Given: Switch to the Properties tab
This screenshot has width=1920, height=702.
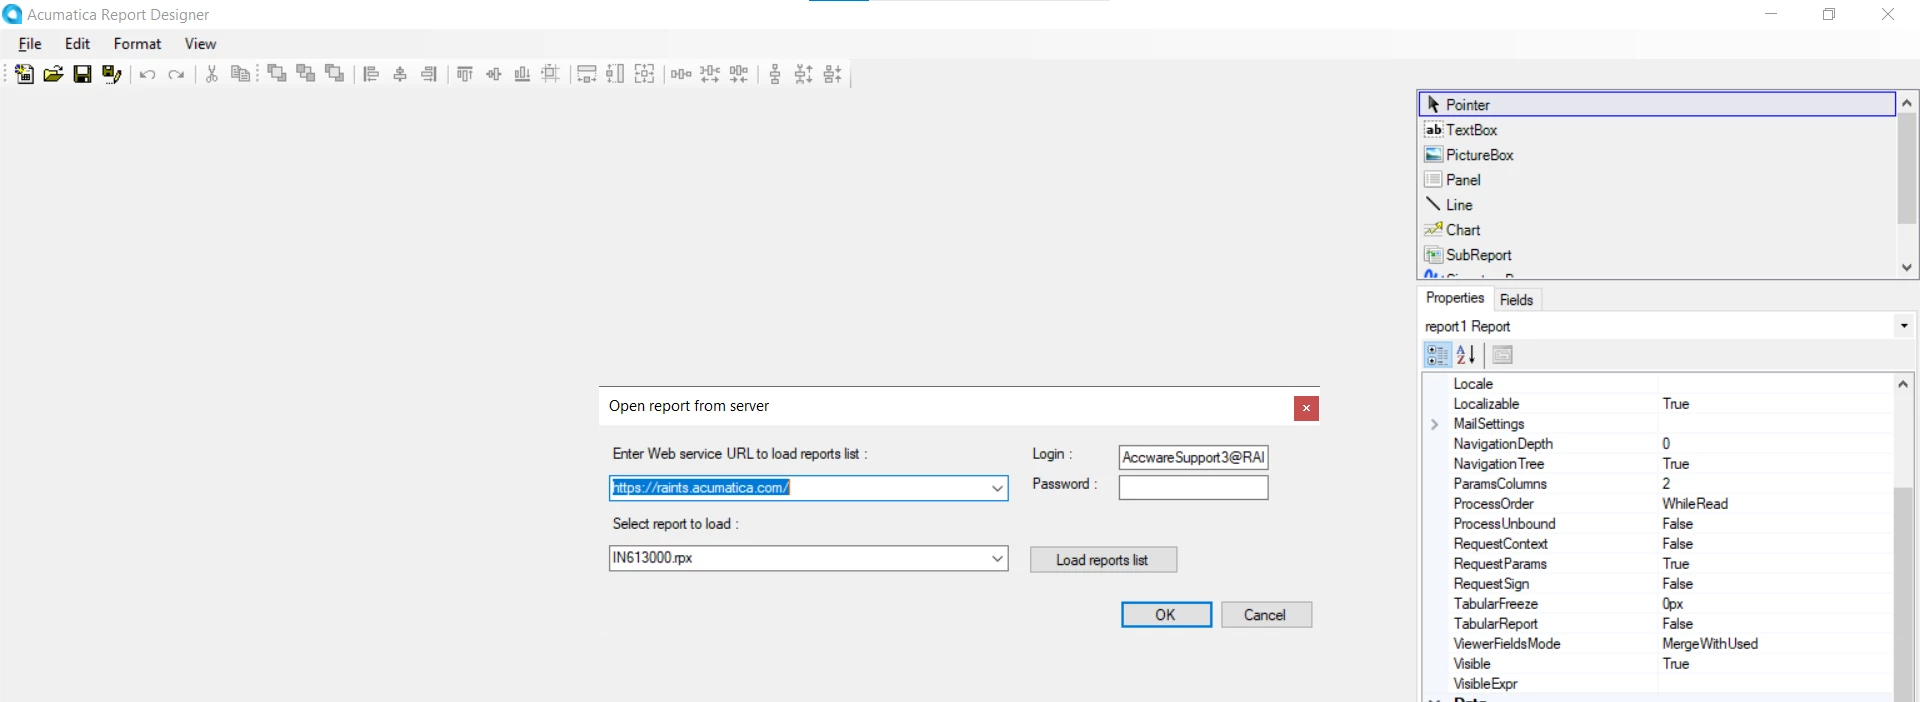Looking at the screenshot, I should [x=1455, y=298].
